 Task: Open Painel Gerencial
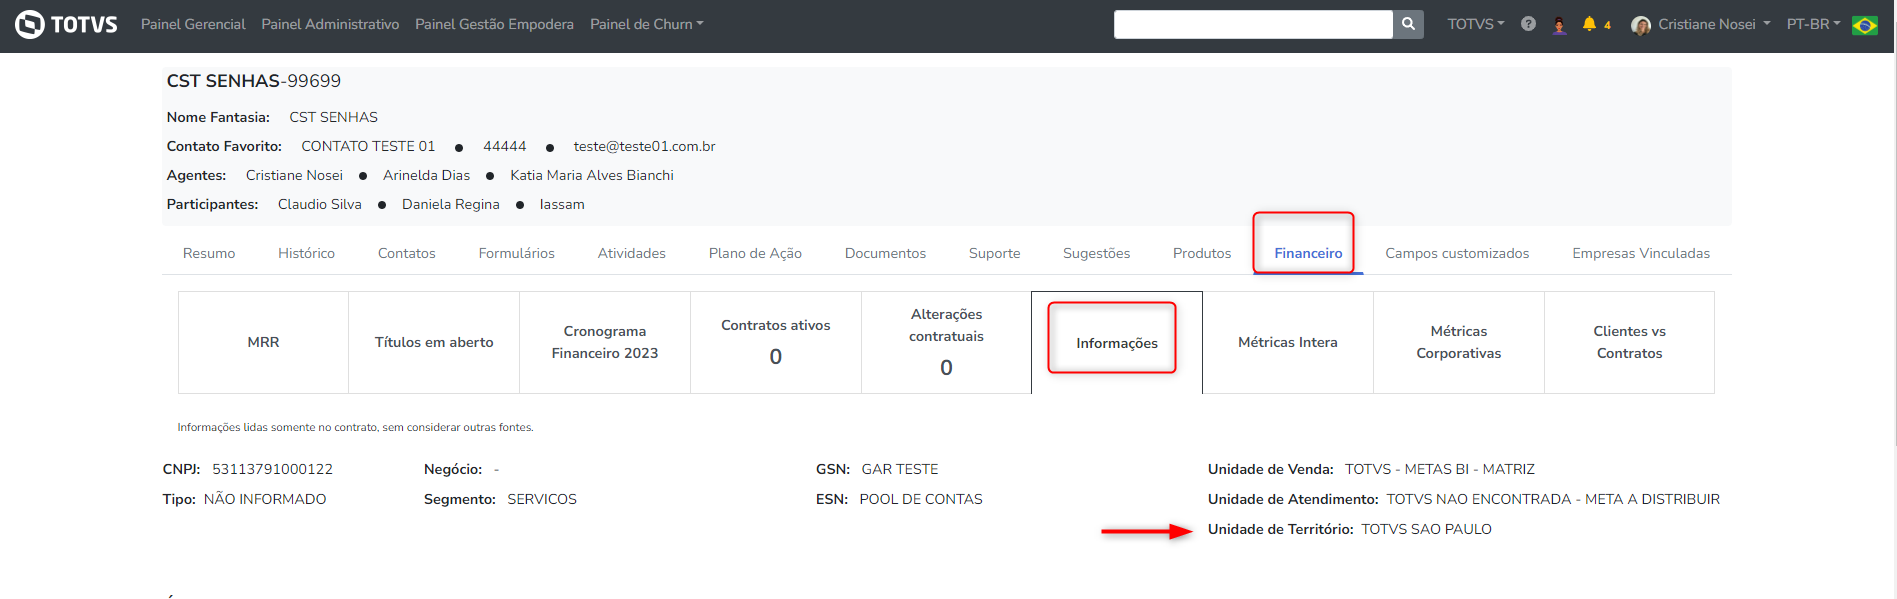tap(193, 24)
